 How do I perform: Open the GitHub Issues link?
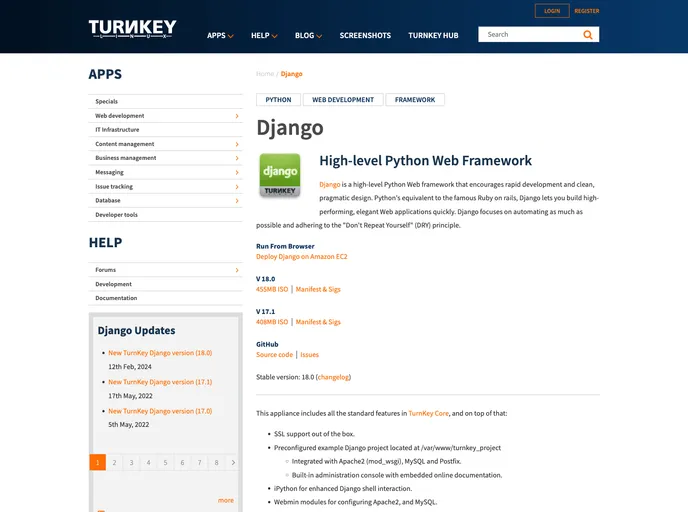[309, 354]
